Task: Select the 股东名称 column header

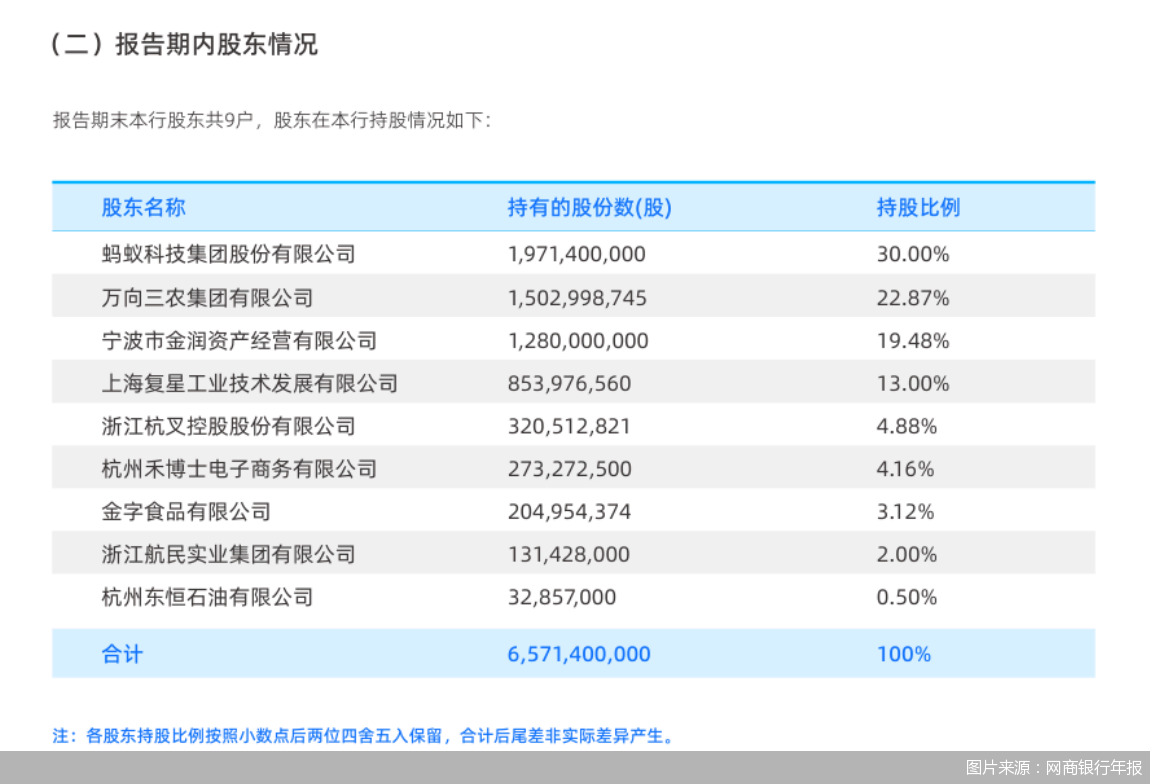Action: pos(141,208)
